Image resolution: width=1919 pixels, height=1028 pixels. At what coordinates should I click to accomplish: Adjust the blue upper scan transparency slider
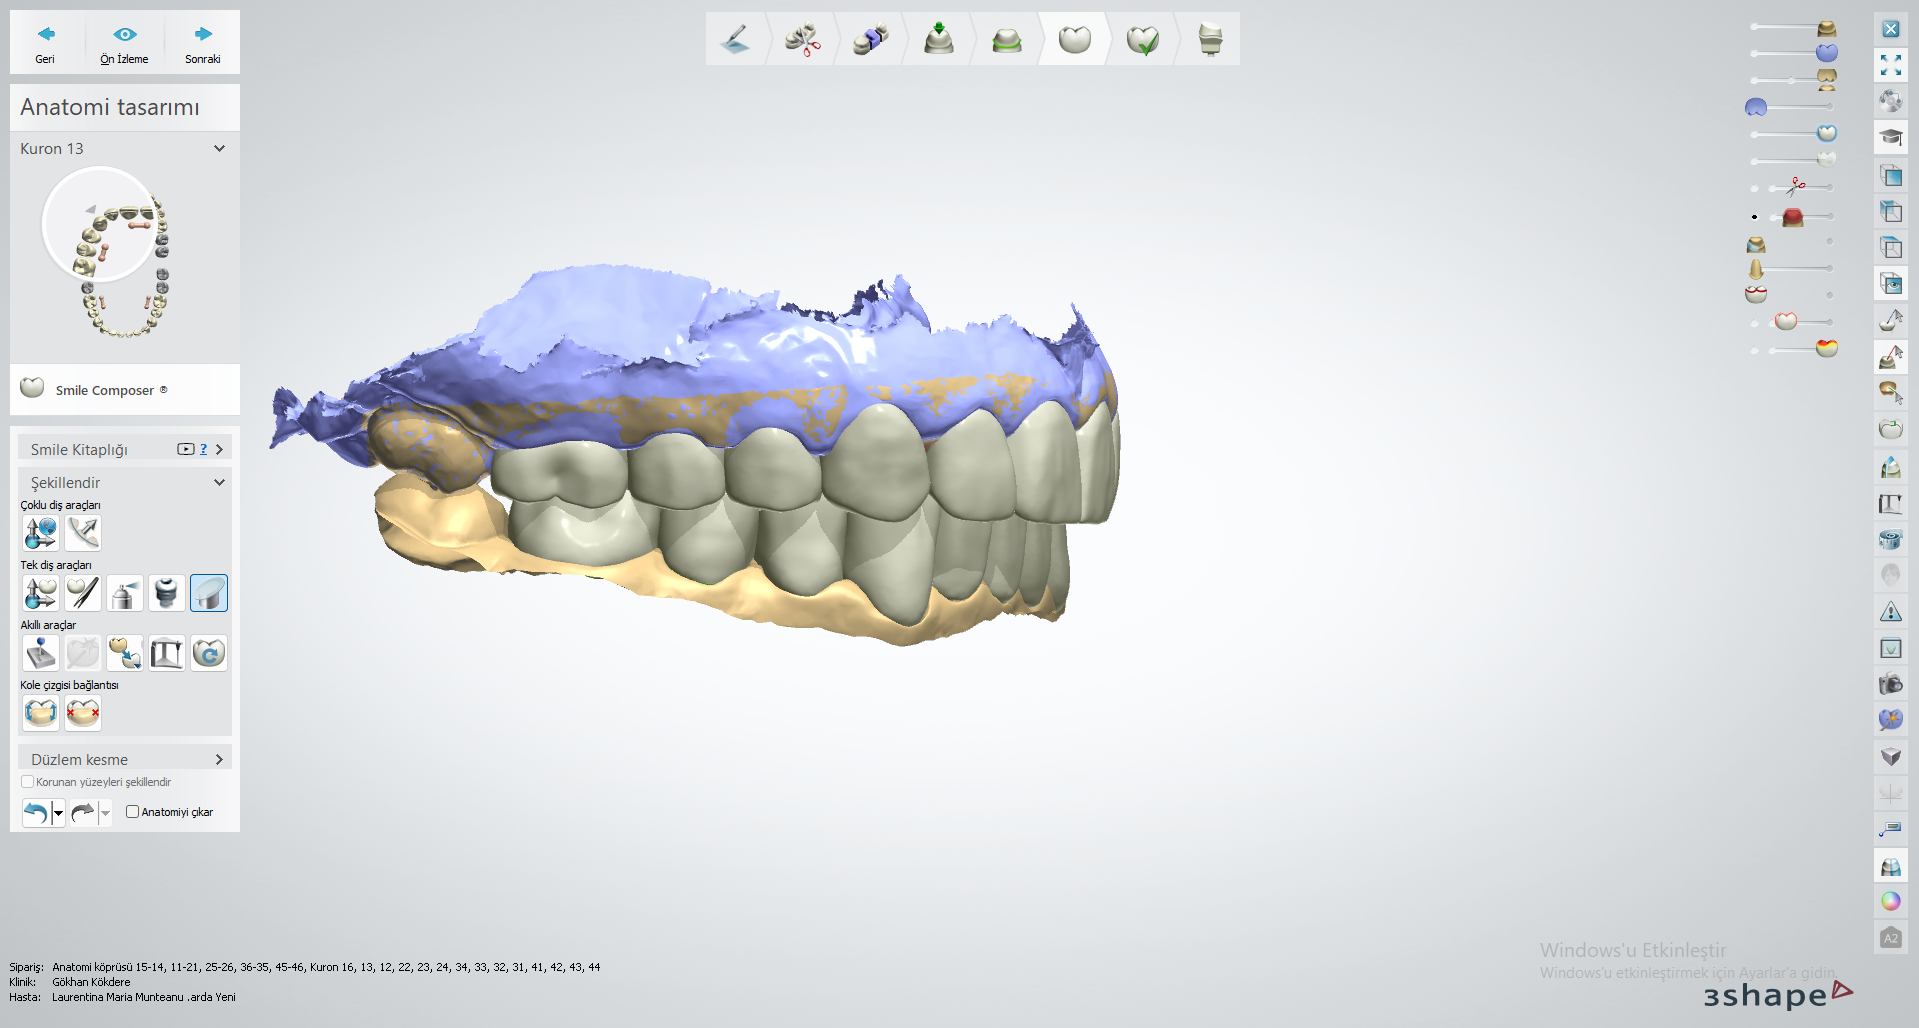coord(1790,54)
